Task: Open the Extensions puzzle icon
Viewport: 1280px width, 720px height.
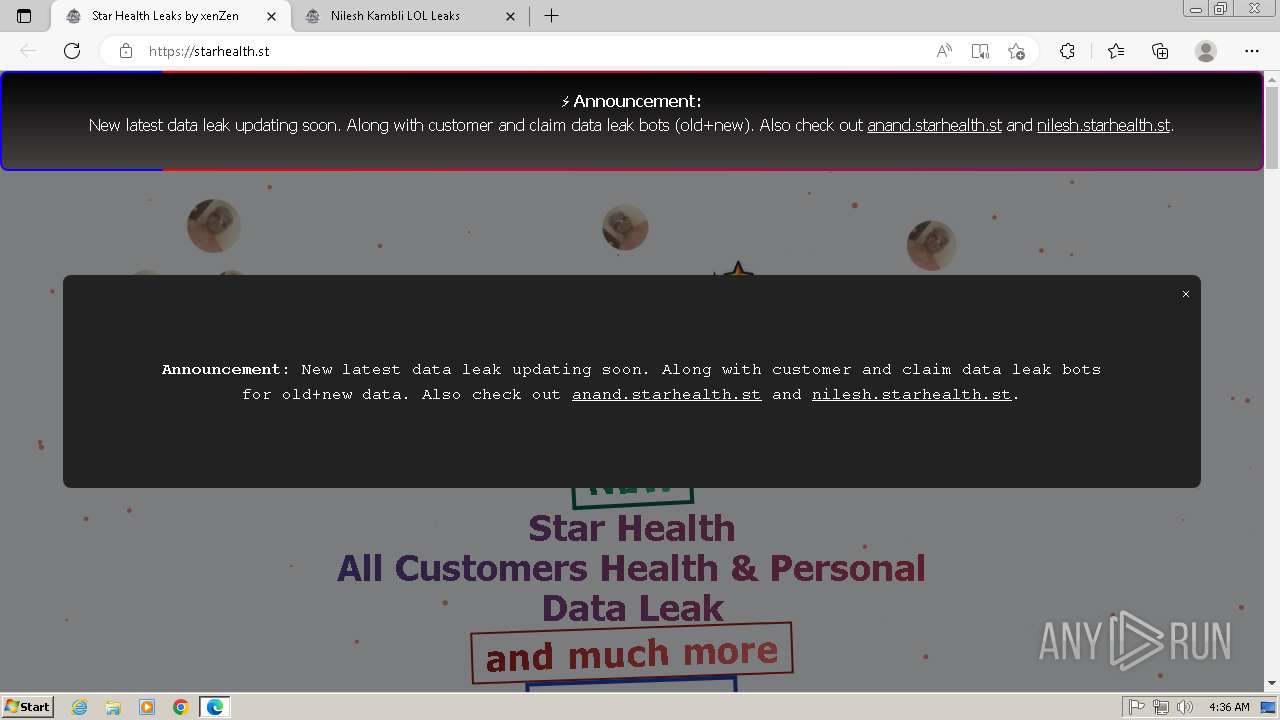Action: tap(1067, 51)
